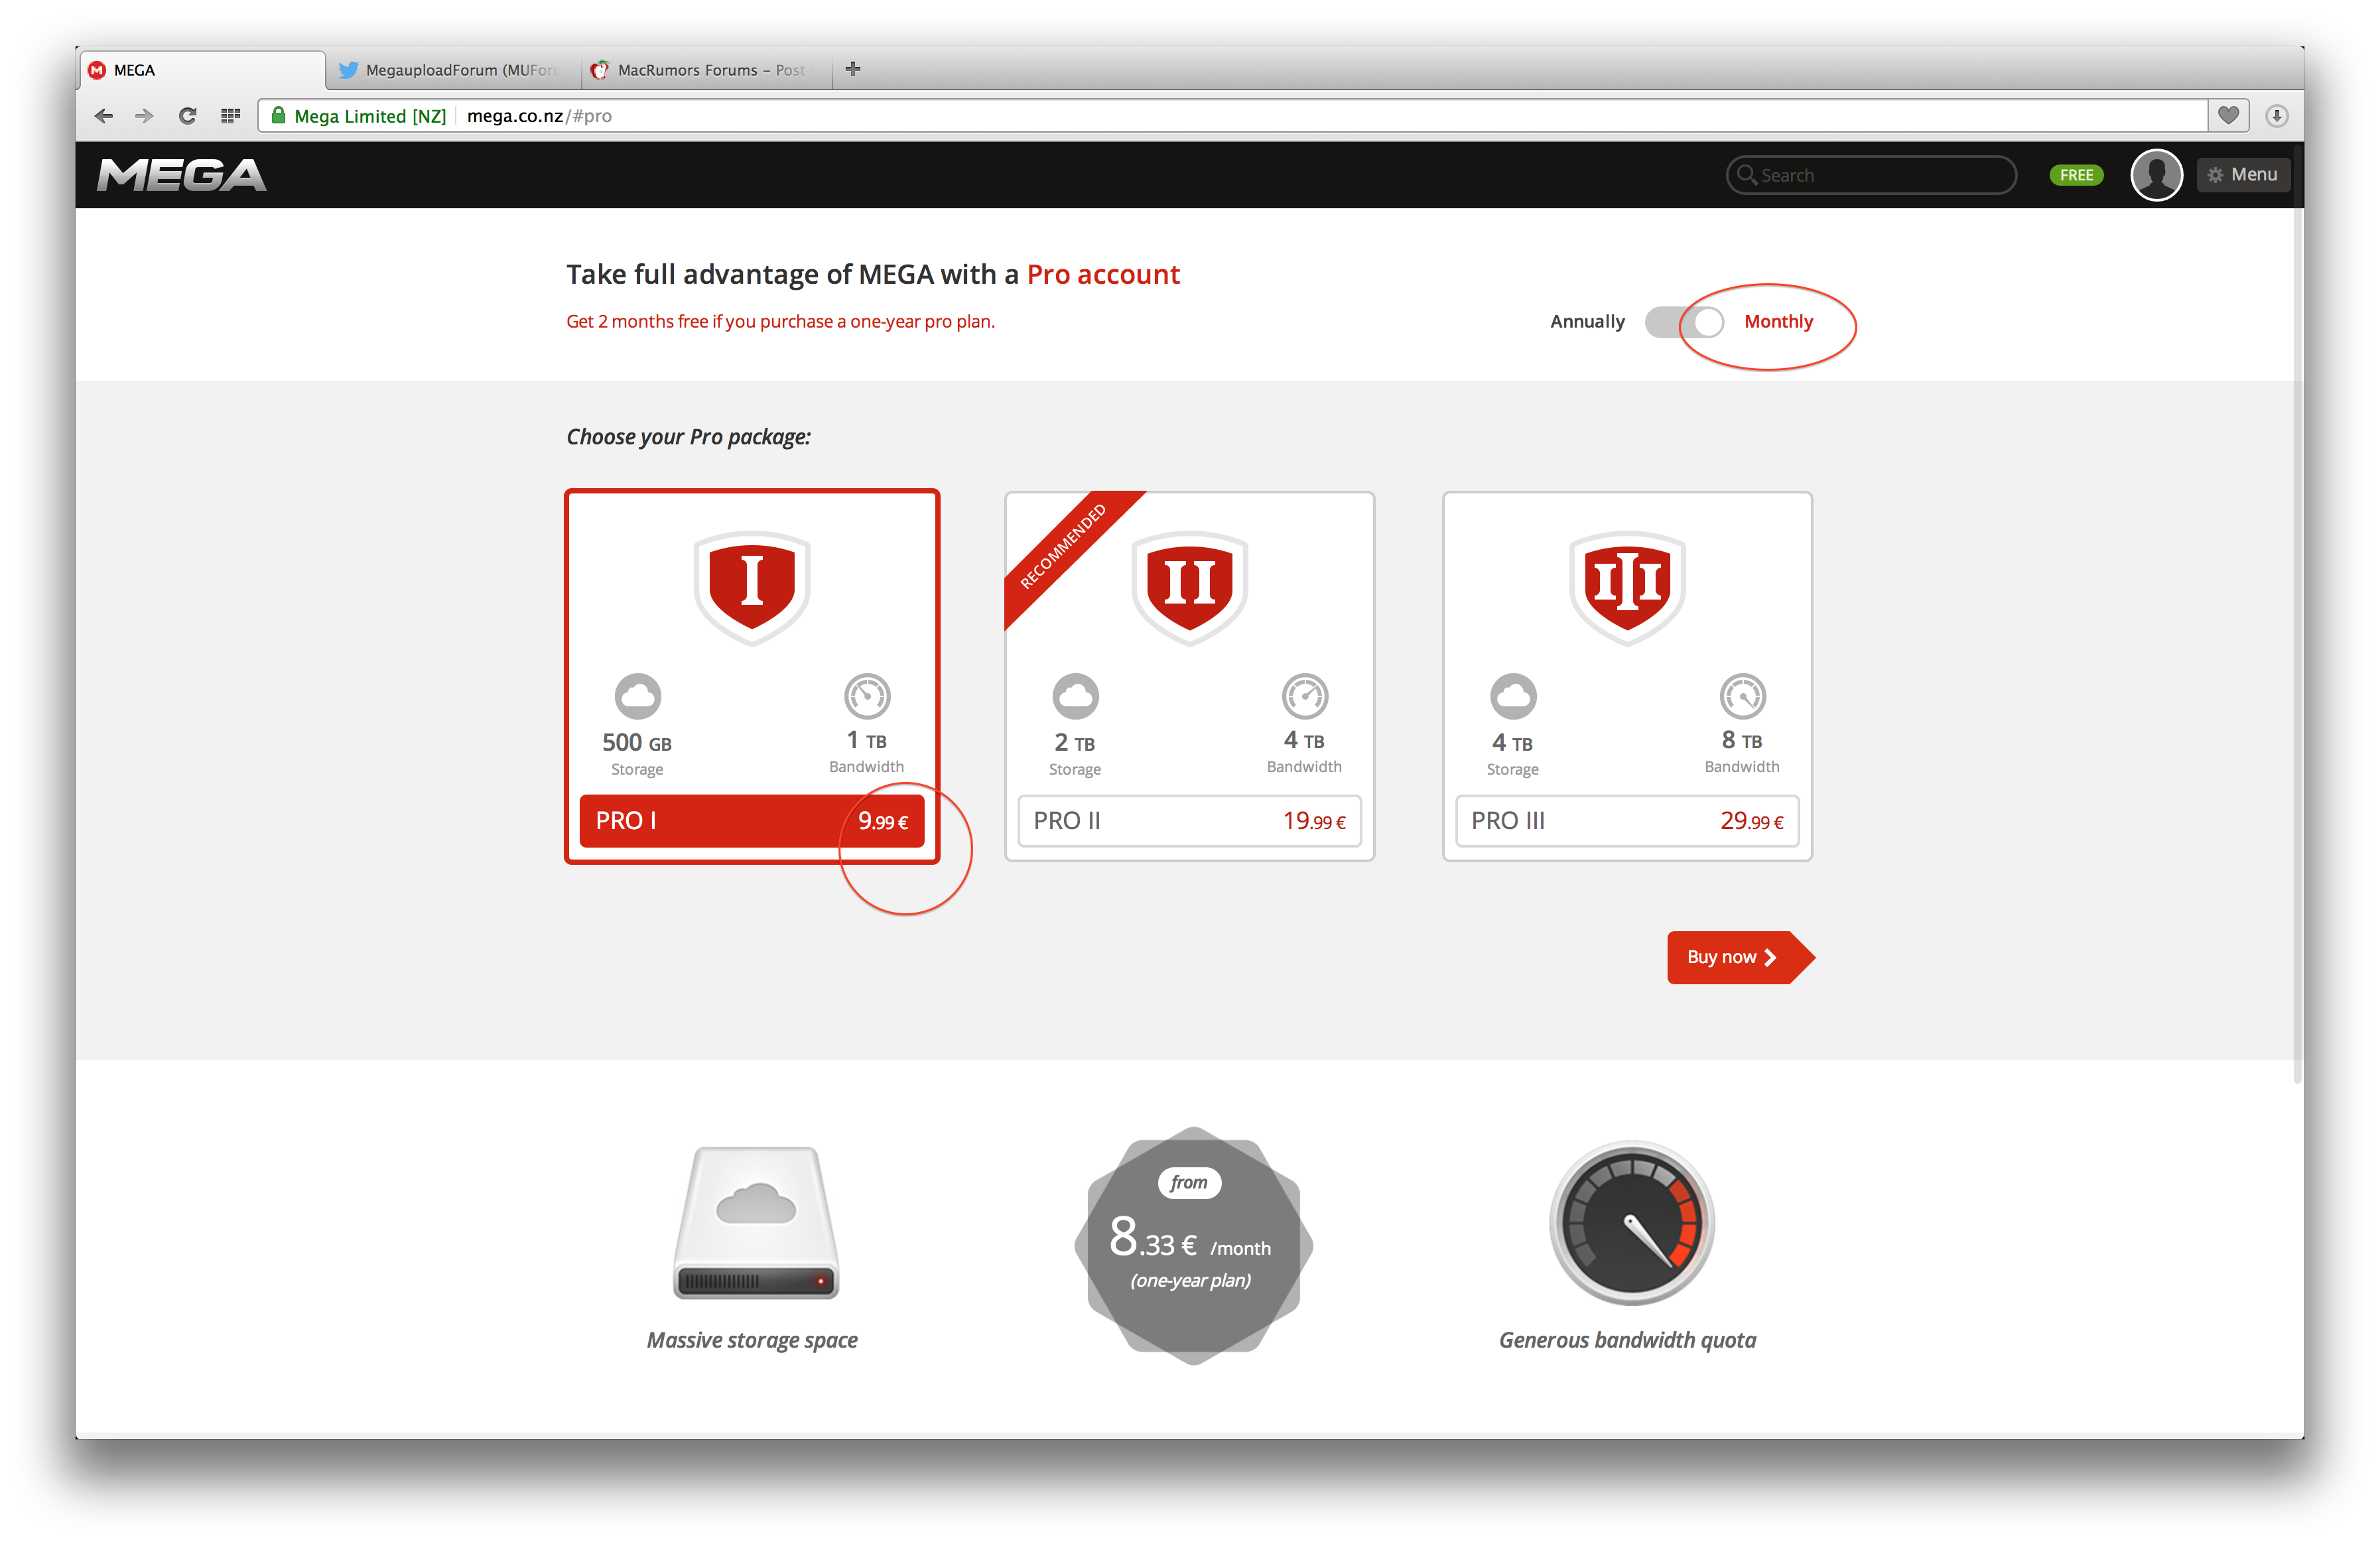Choose the PRO II 19.99 € plan bar
The width and height of the screenshot is (2380, 1544).
(x=1189, y=821)
